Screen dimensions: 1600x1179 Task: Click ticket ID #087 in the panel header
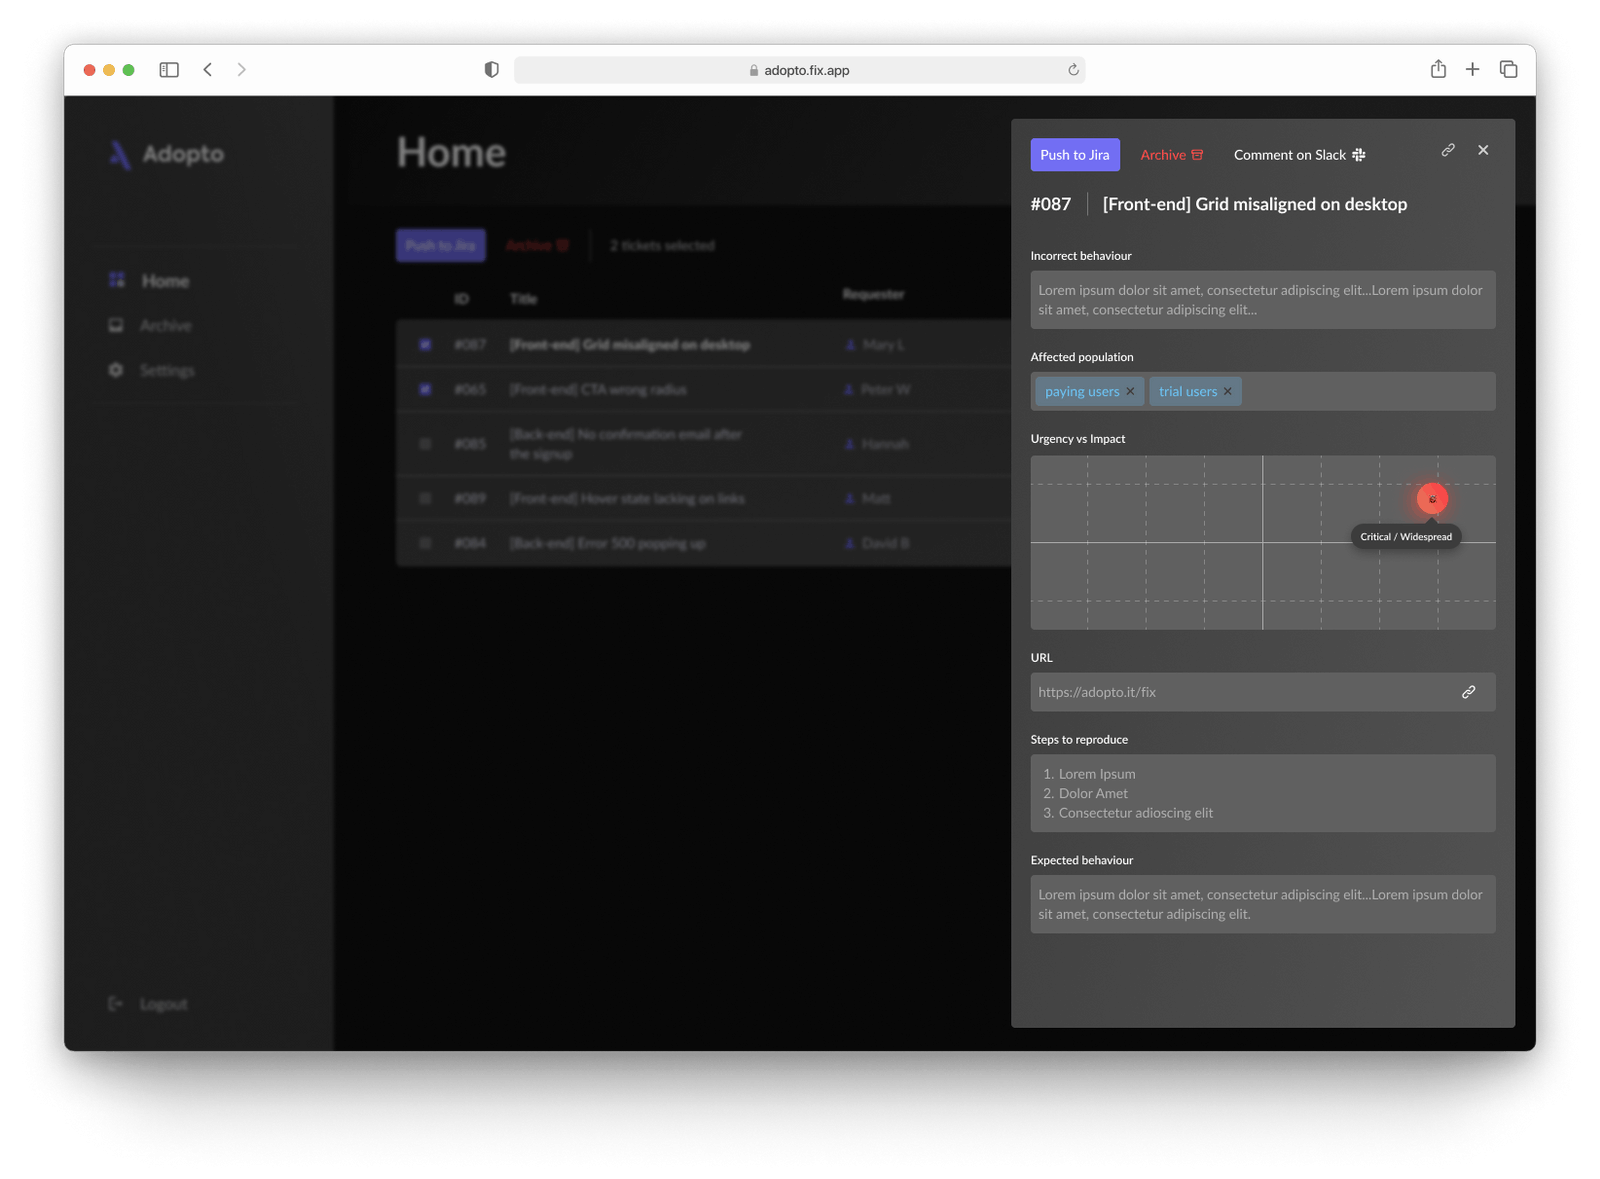[x=1051, y=204]
